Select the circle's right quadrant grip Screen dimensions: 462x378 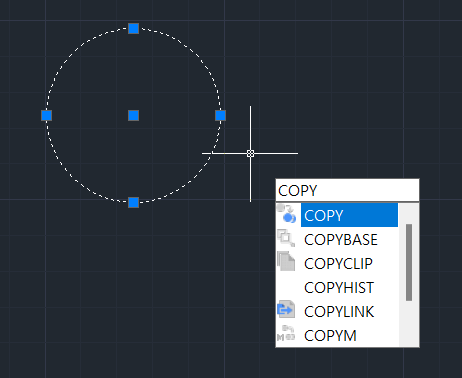[221, 116]
